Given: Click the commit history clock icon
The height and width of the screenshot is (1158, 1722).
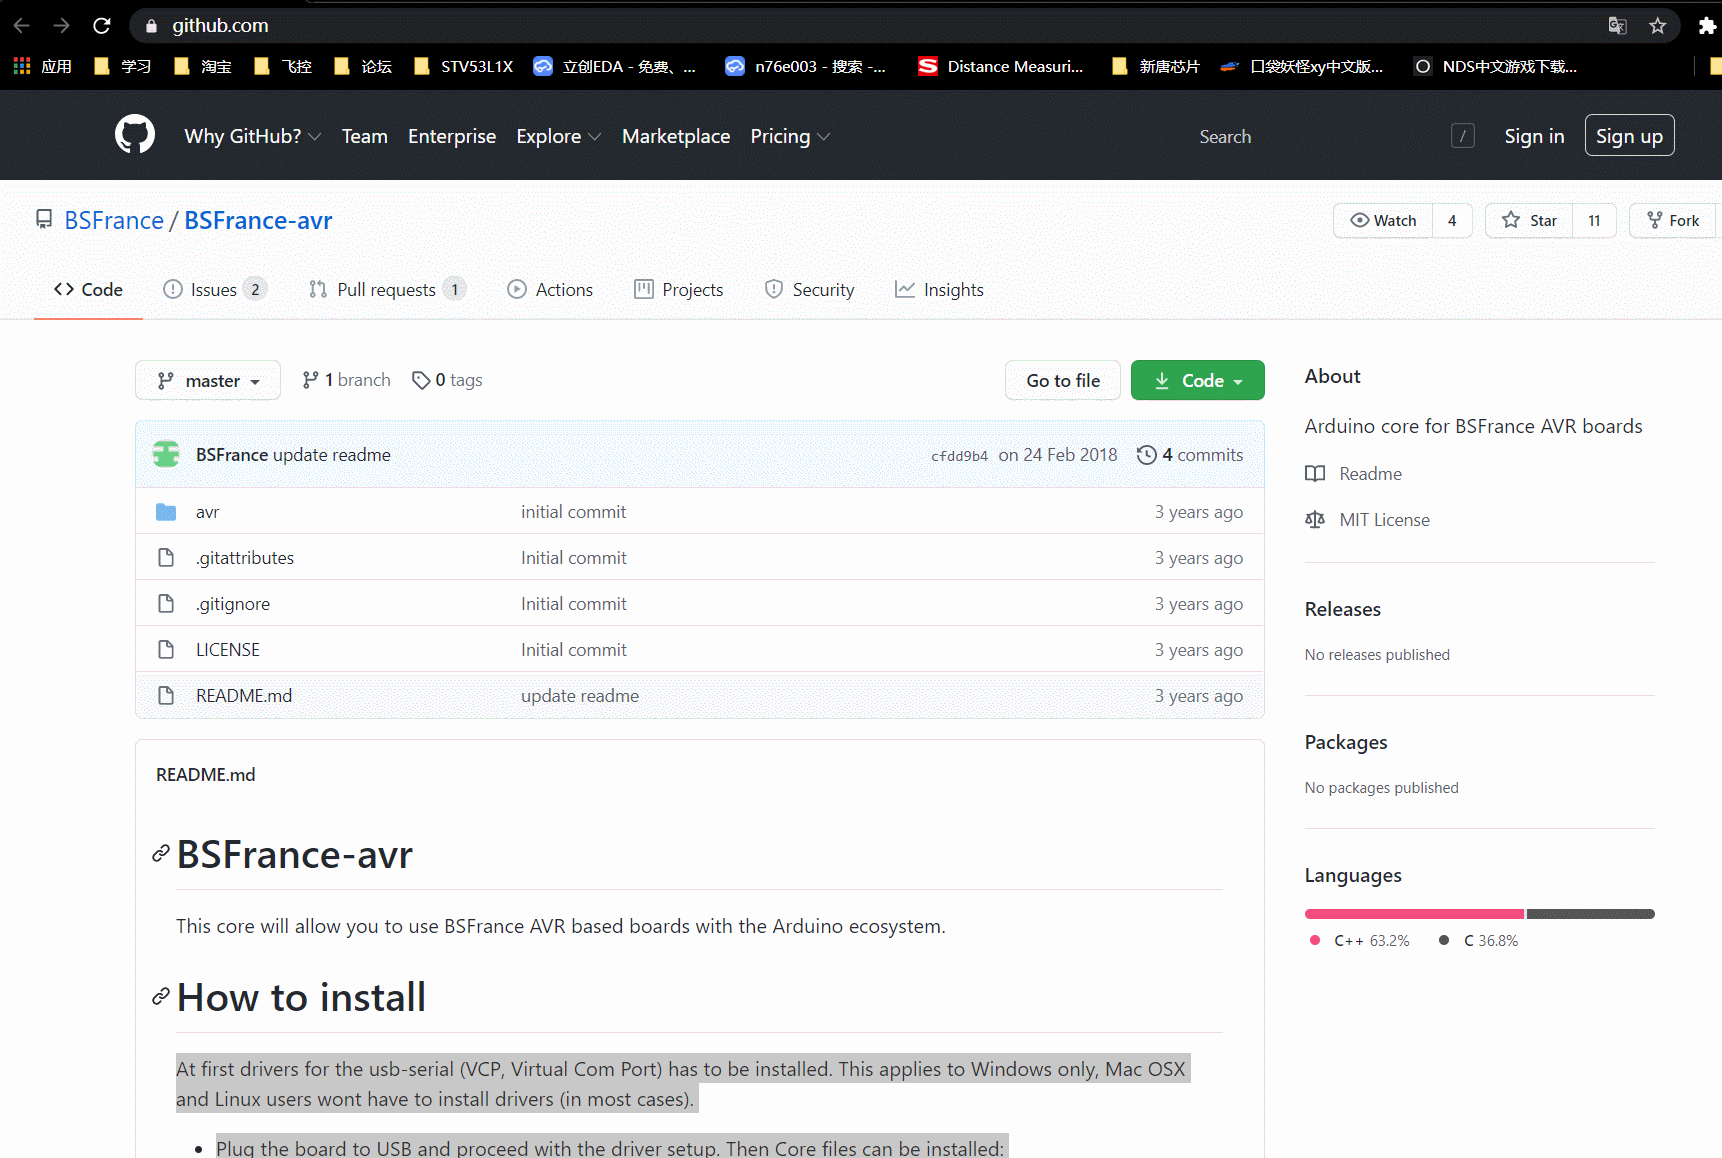Looking at the screenshot, I should click(x=1146, y=455).
